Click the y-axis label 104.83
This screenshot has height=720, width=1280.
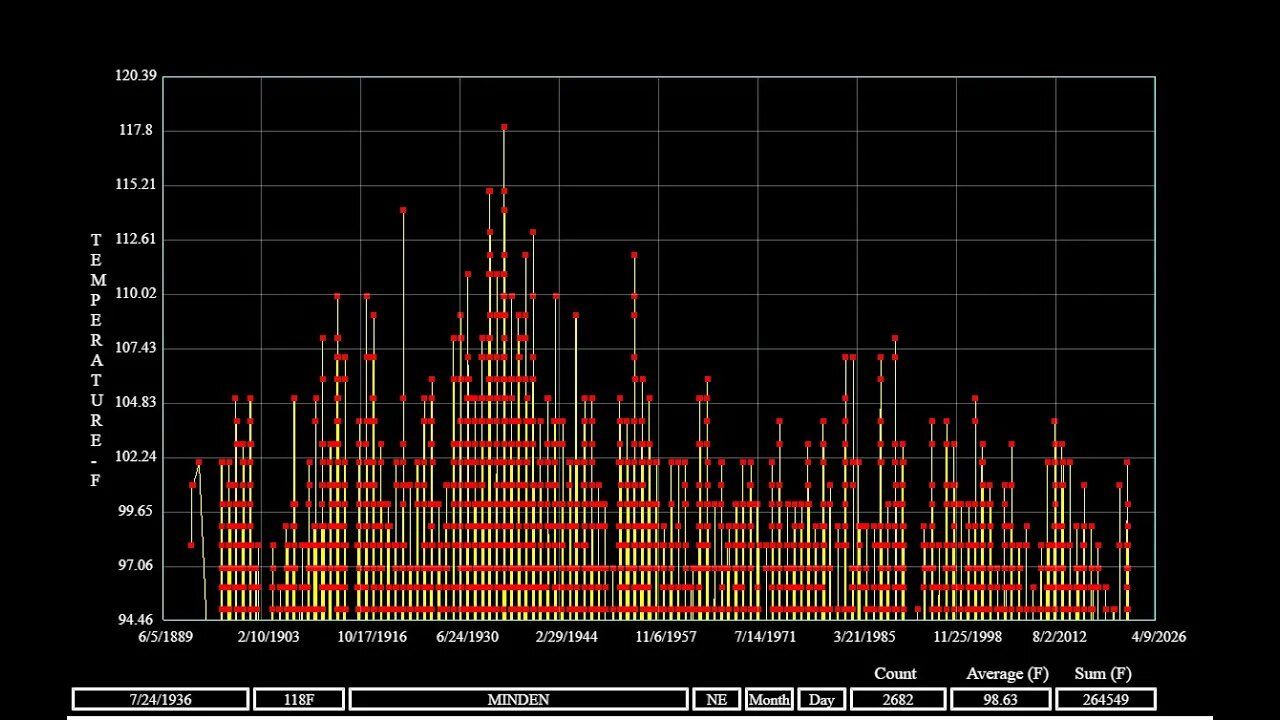[137, 402]
